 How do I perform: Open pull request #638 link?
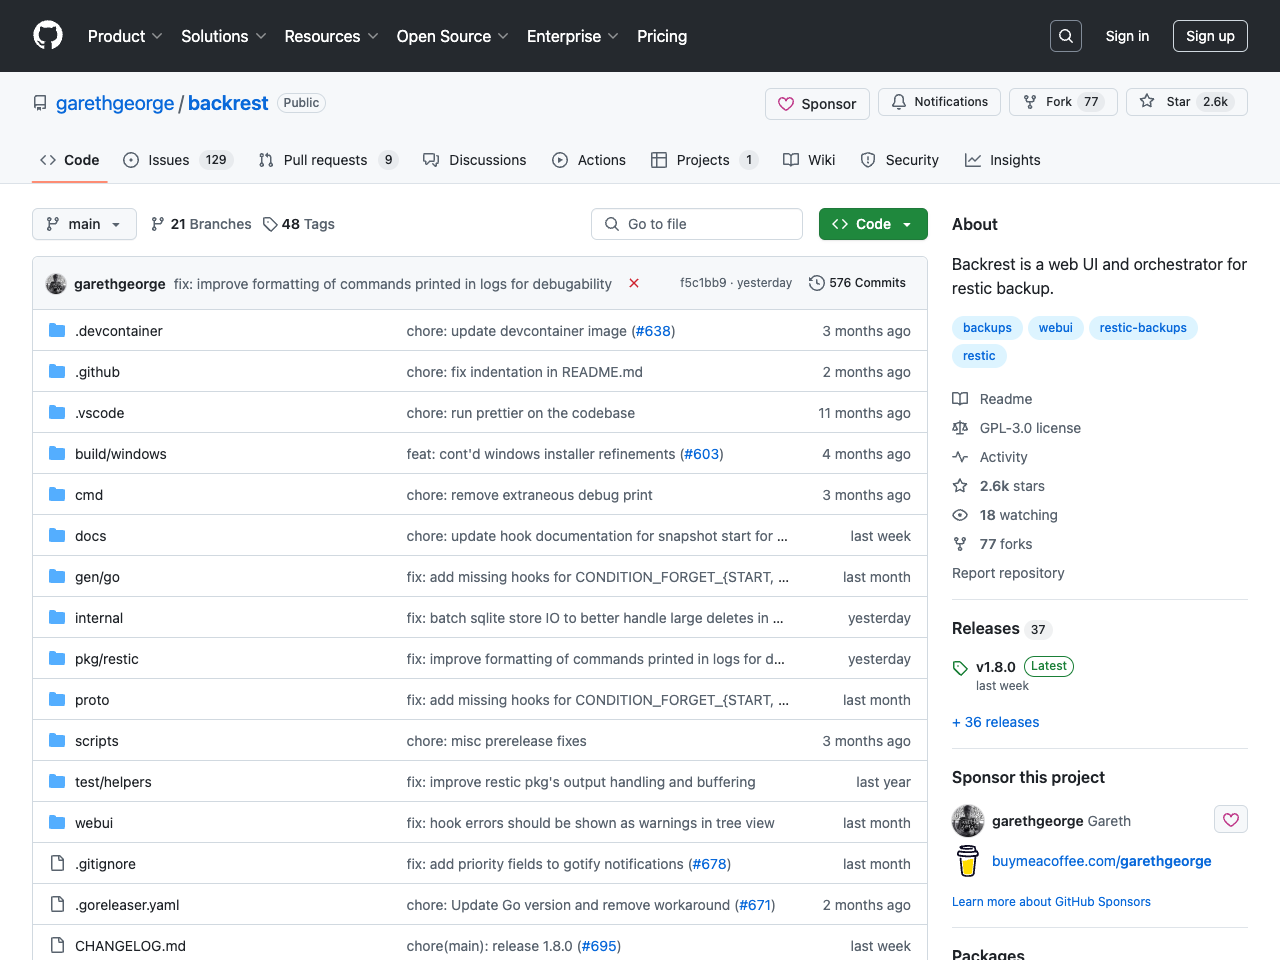tap(654, 331)
